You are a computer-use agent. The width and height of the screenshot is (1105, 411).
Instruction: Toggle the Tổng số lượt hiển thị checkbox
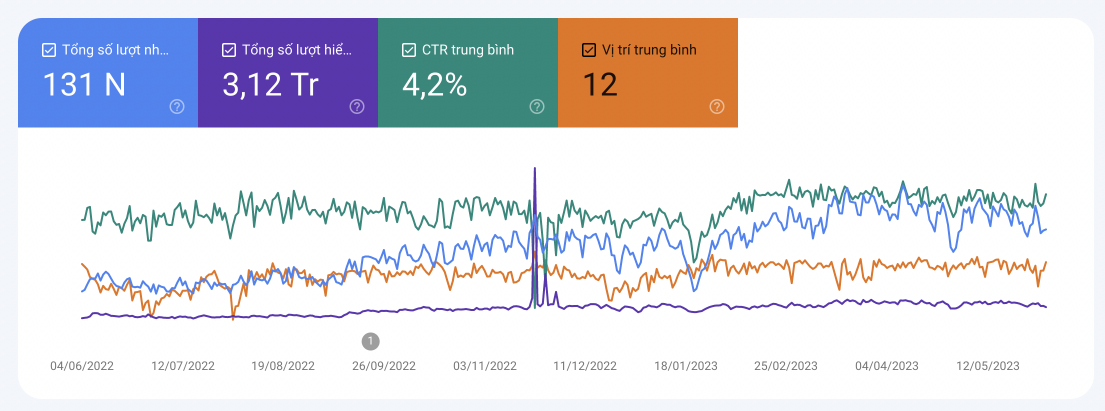(x=229, y=49)
